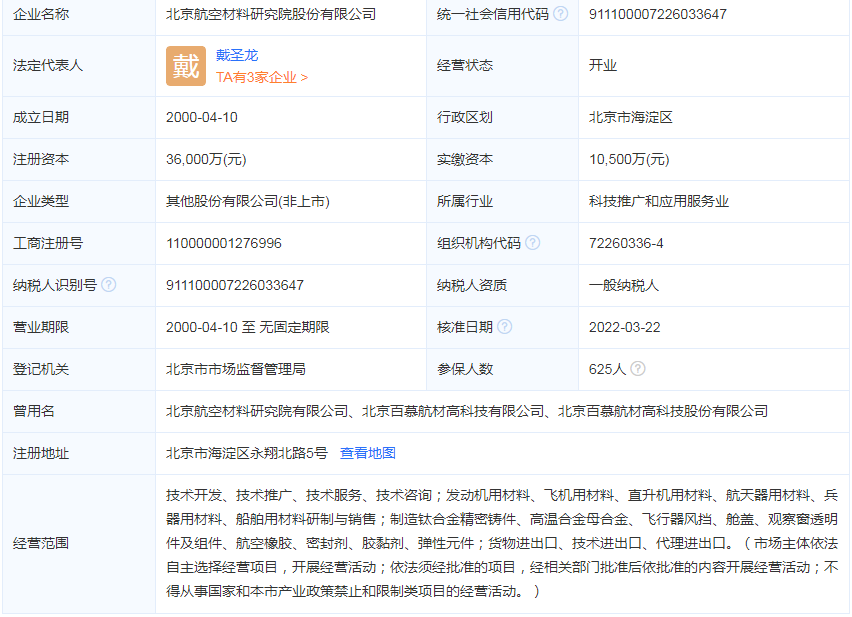The width and height of the screenshot is (852, 617).
Task: Click business status value 开业
Action: click(x=603, y=66)
